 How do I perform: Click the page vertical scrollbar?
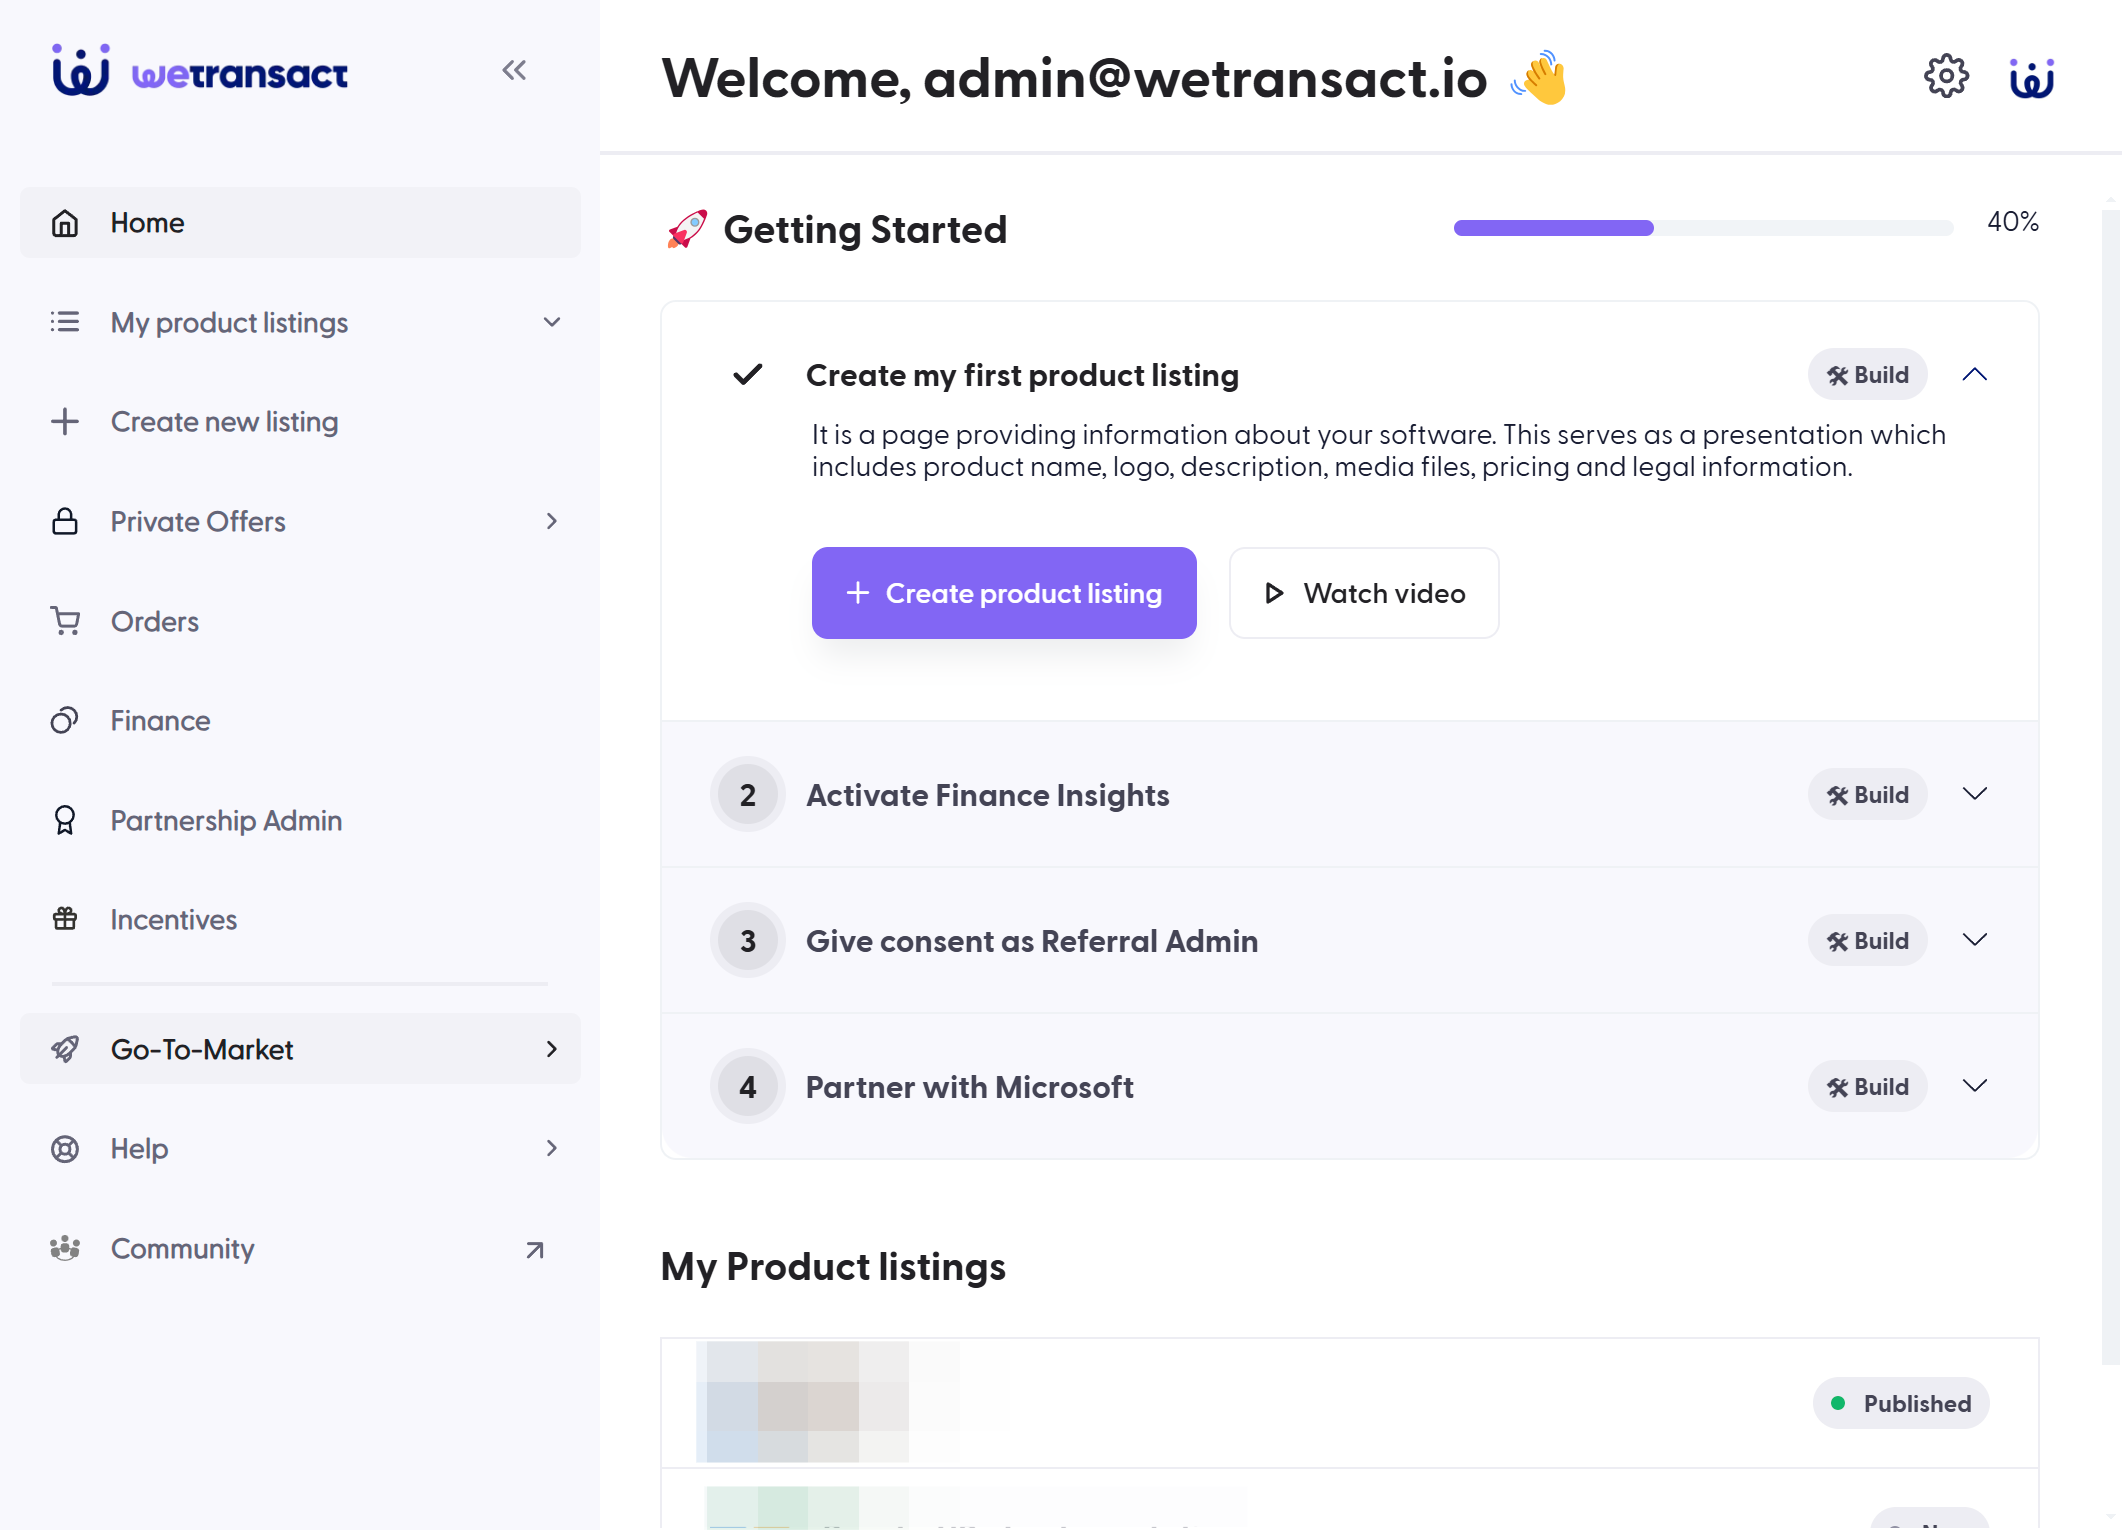[2110, 785]
